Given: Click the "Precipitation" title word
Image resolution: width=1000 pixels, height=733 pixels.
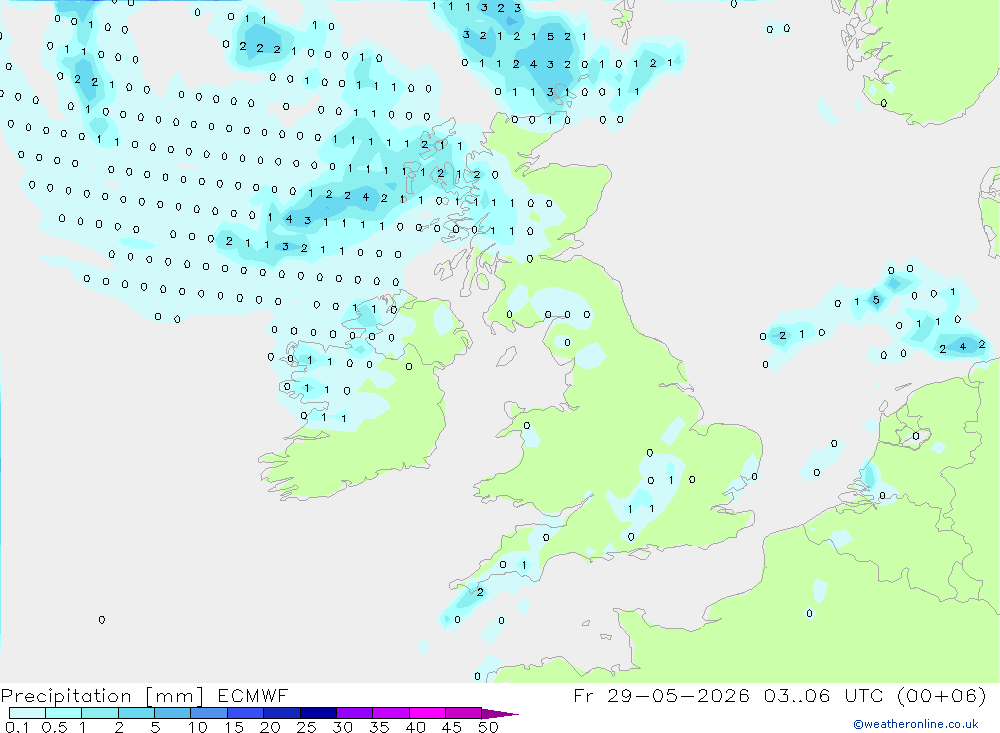Looking at the screenshot, I should (66, 696).
